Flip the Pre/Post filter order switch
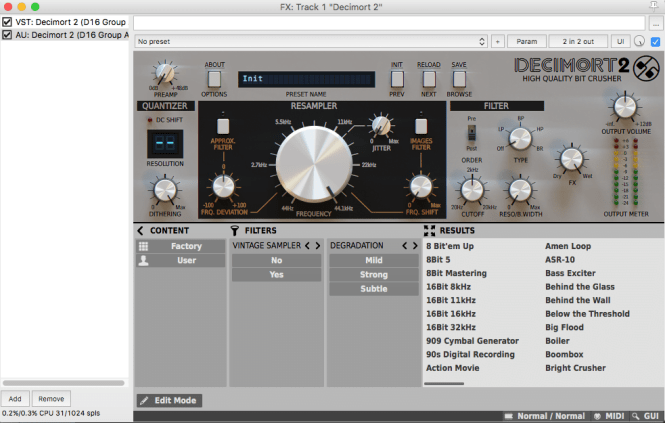665x423 pixels. click(x=472, y=132)
